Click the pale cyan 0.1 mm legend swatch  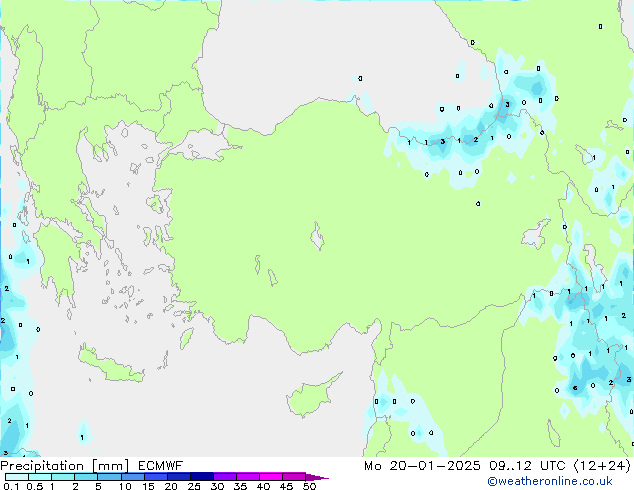tap(10, 477)
